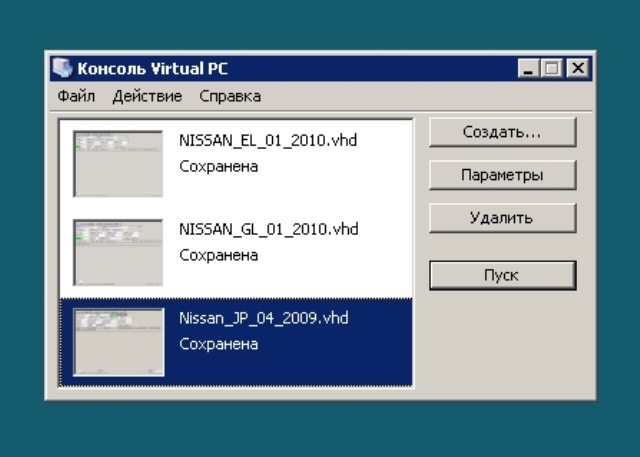Click the Удалить button
Image resolution: width=640 pixels, height=457 pixels.
click(502, 217)
